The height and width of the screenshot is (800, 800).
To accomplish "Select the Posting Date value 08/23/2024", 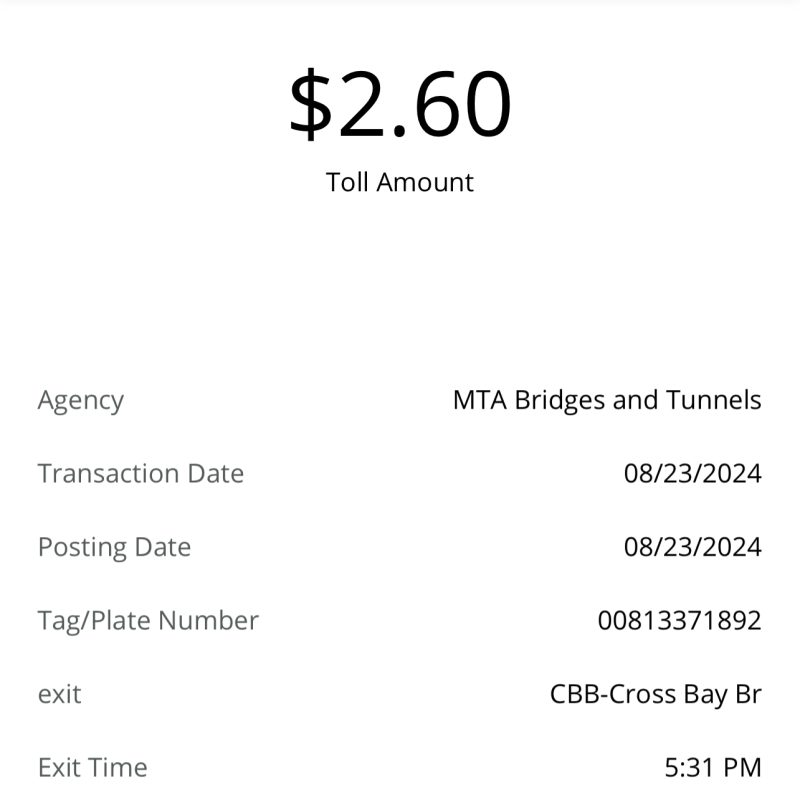I will pos(692,547).
